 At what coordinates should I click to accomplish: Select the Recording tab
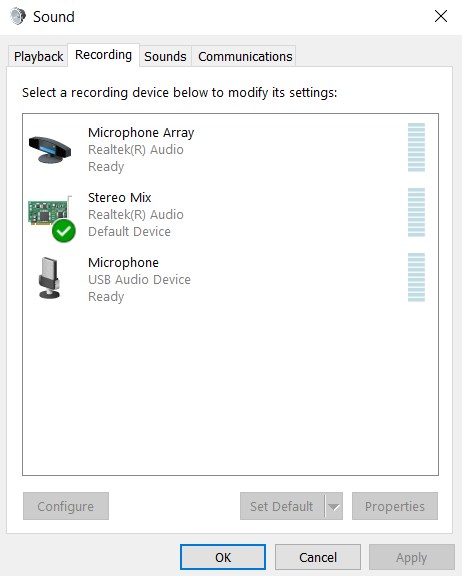point(103,55)
